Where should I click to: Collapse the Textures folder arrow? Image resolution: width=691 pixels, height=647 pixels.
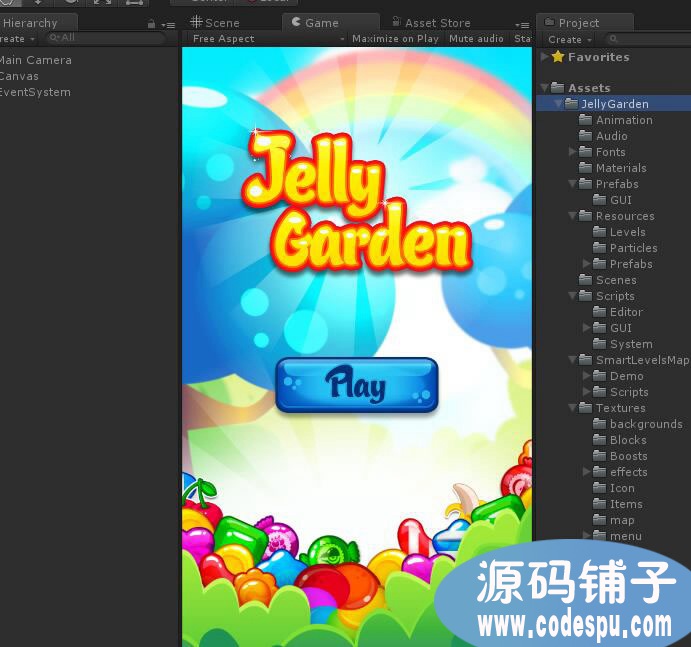572,408
